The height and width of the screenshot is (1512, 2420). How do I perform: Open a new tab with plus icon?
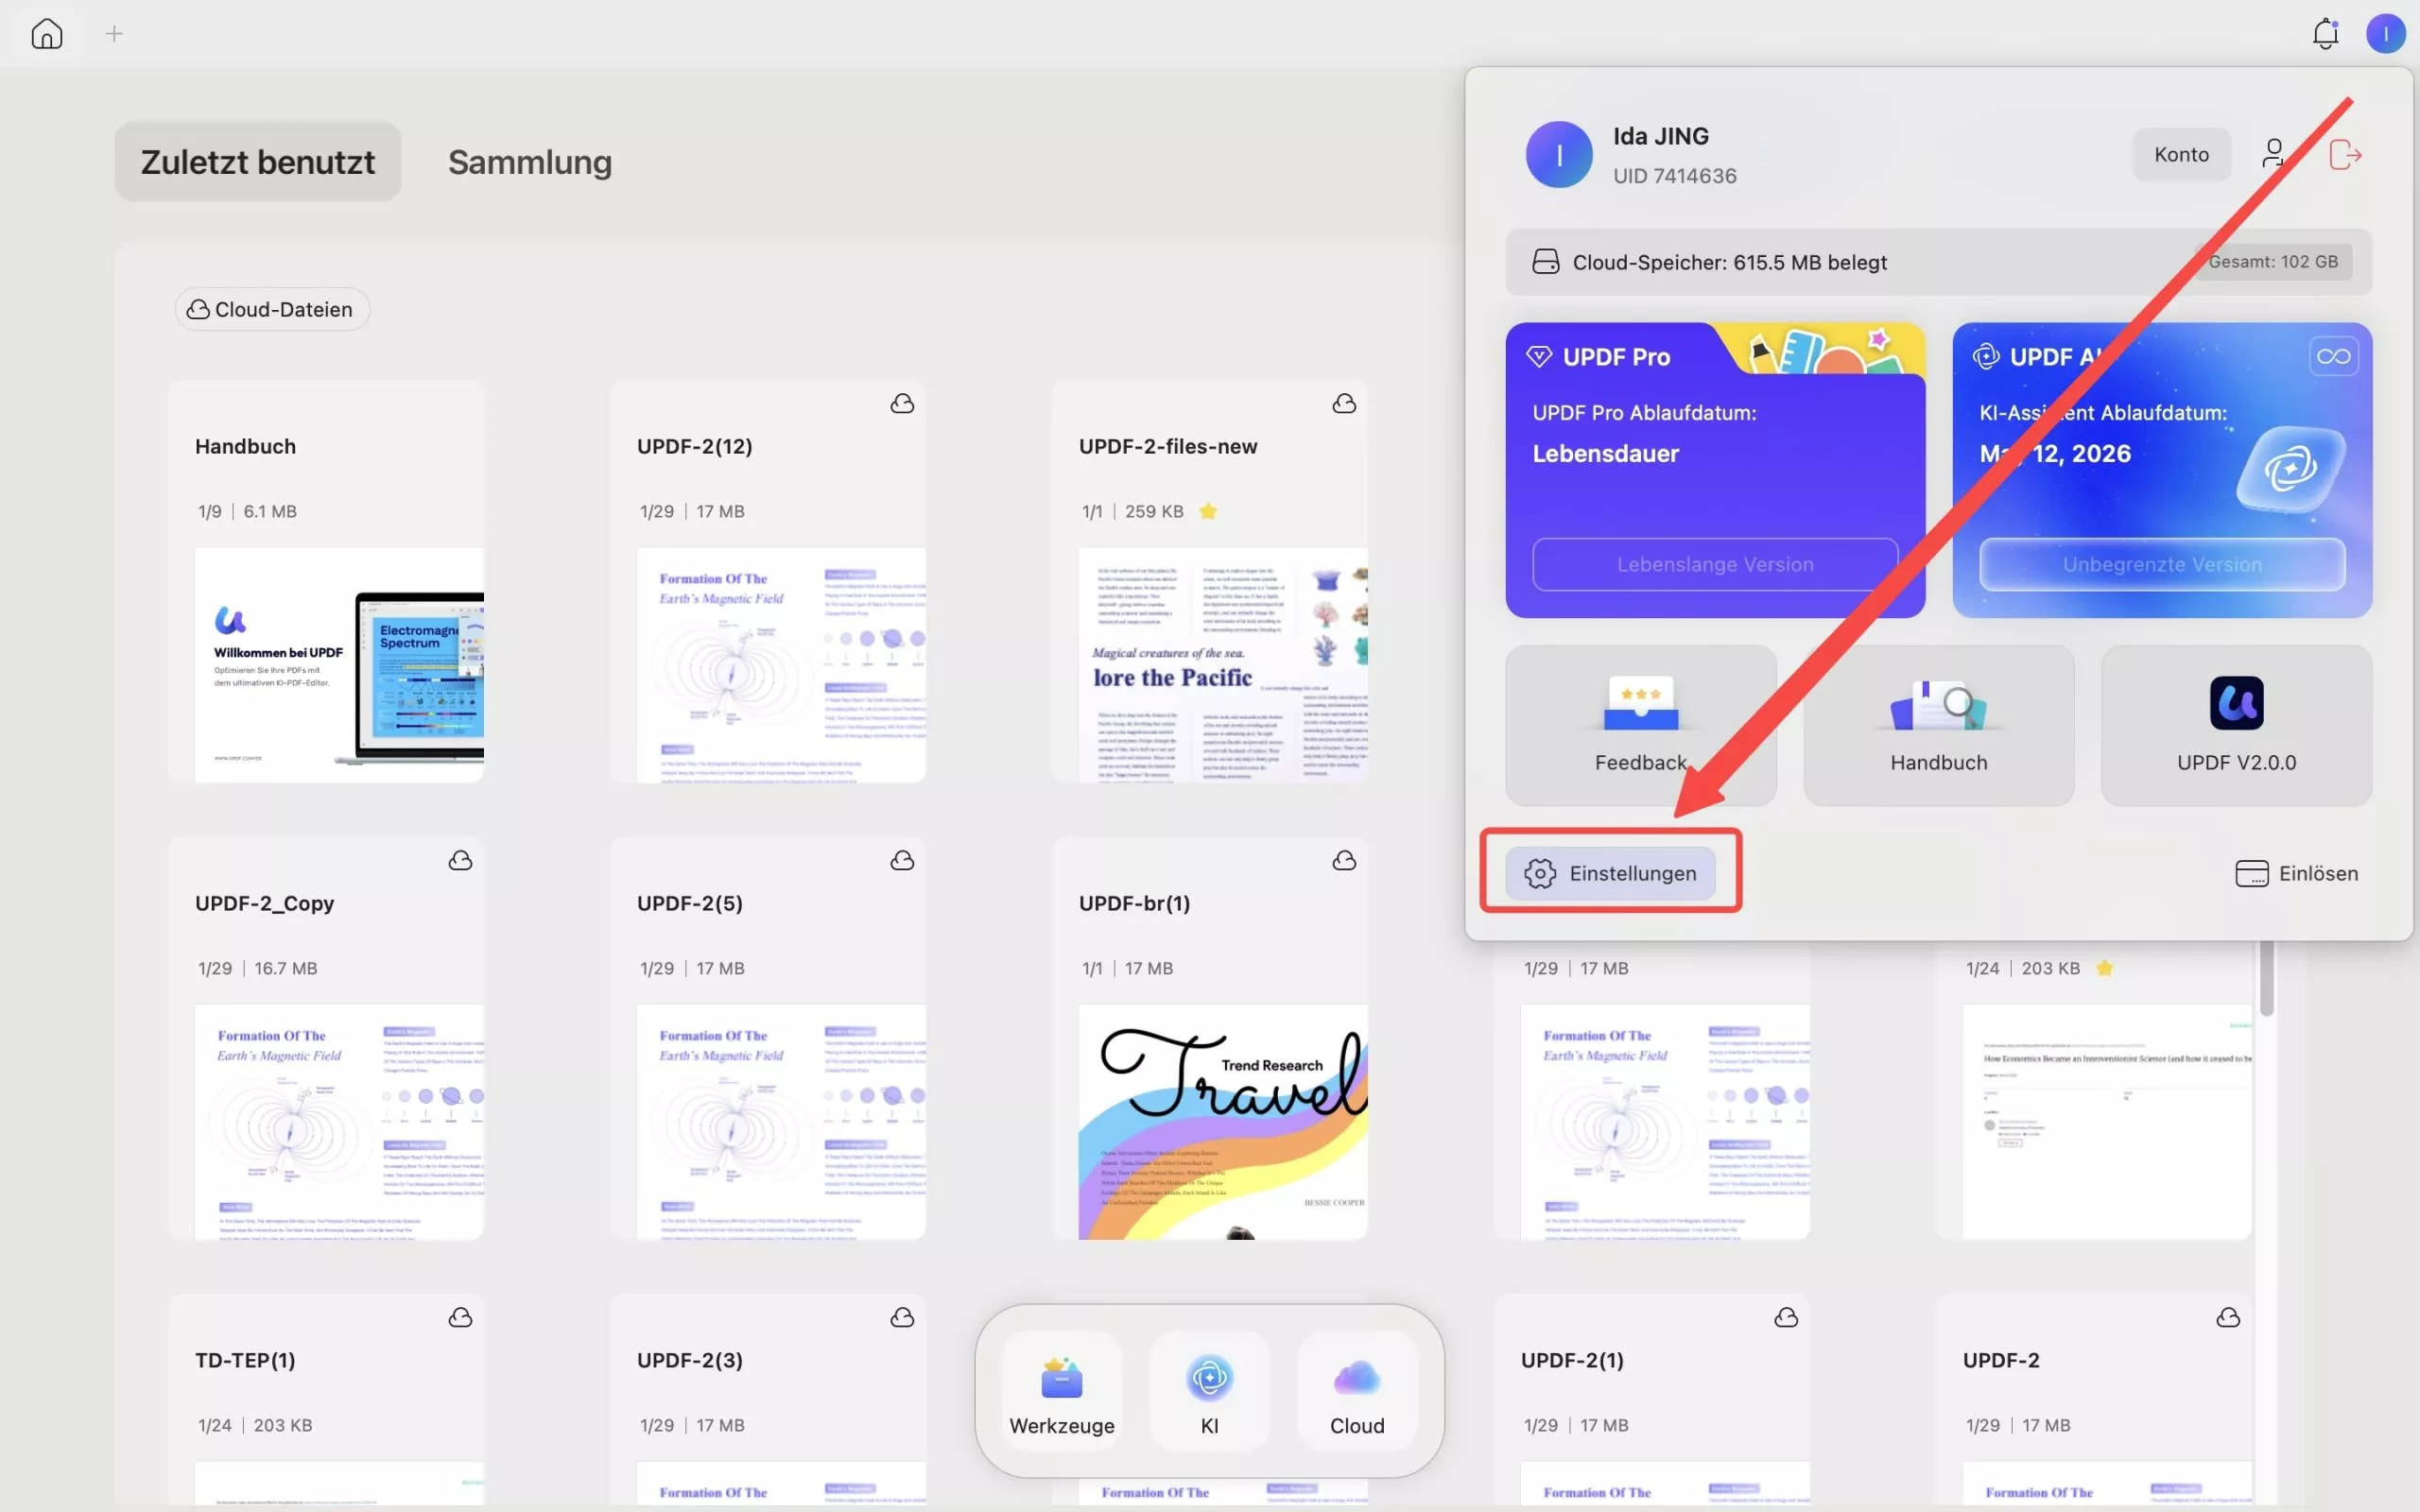[114, 34]
